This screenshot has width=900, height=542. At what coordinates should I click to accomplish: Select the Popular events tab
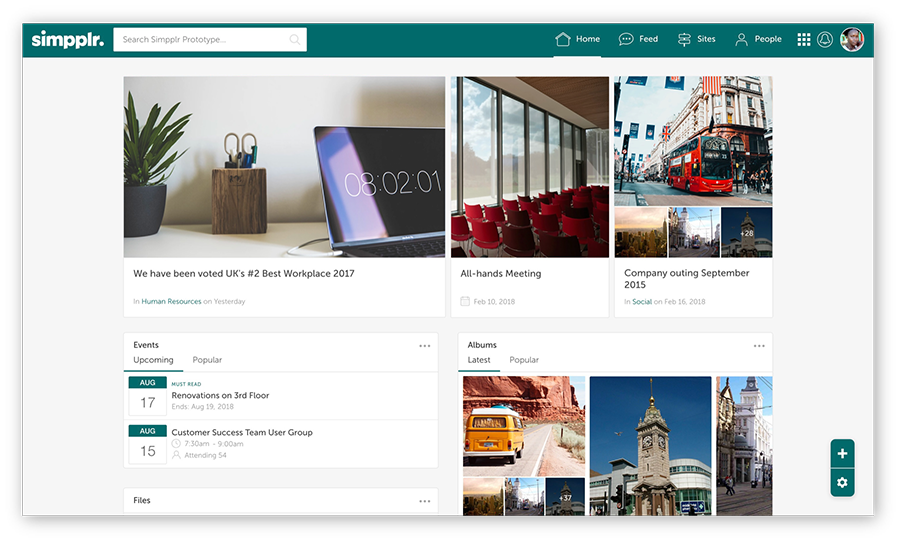(x=207, y=360)
